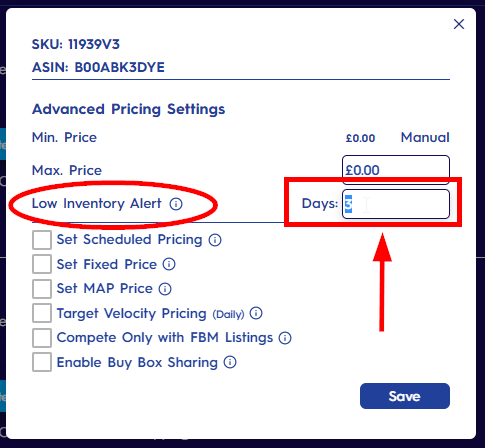Viewport: 485px width, 448px height.
Task: Enable the Set Scheduled Pricing checkbox
Action: (42, 240)
